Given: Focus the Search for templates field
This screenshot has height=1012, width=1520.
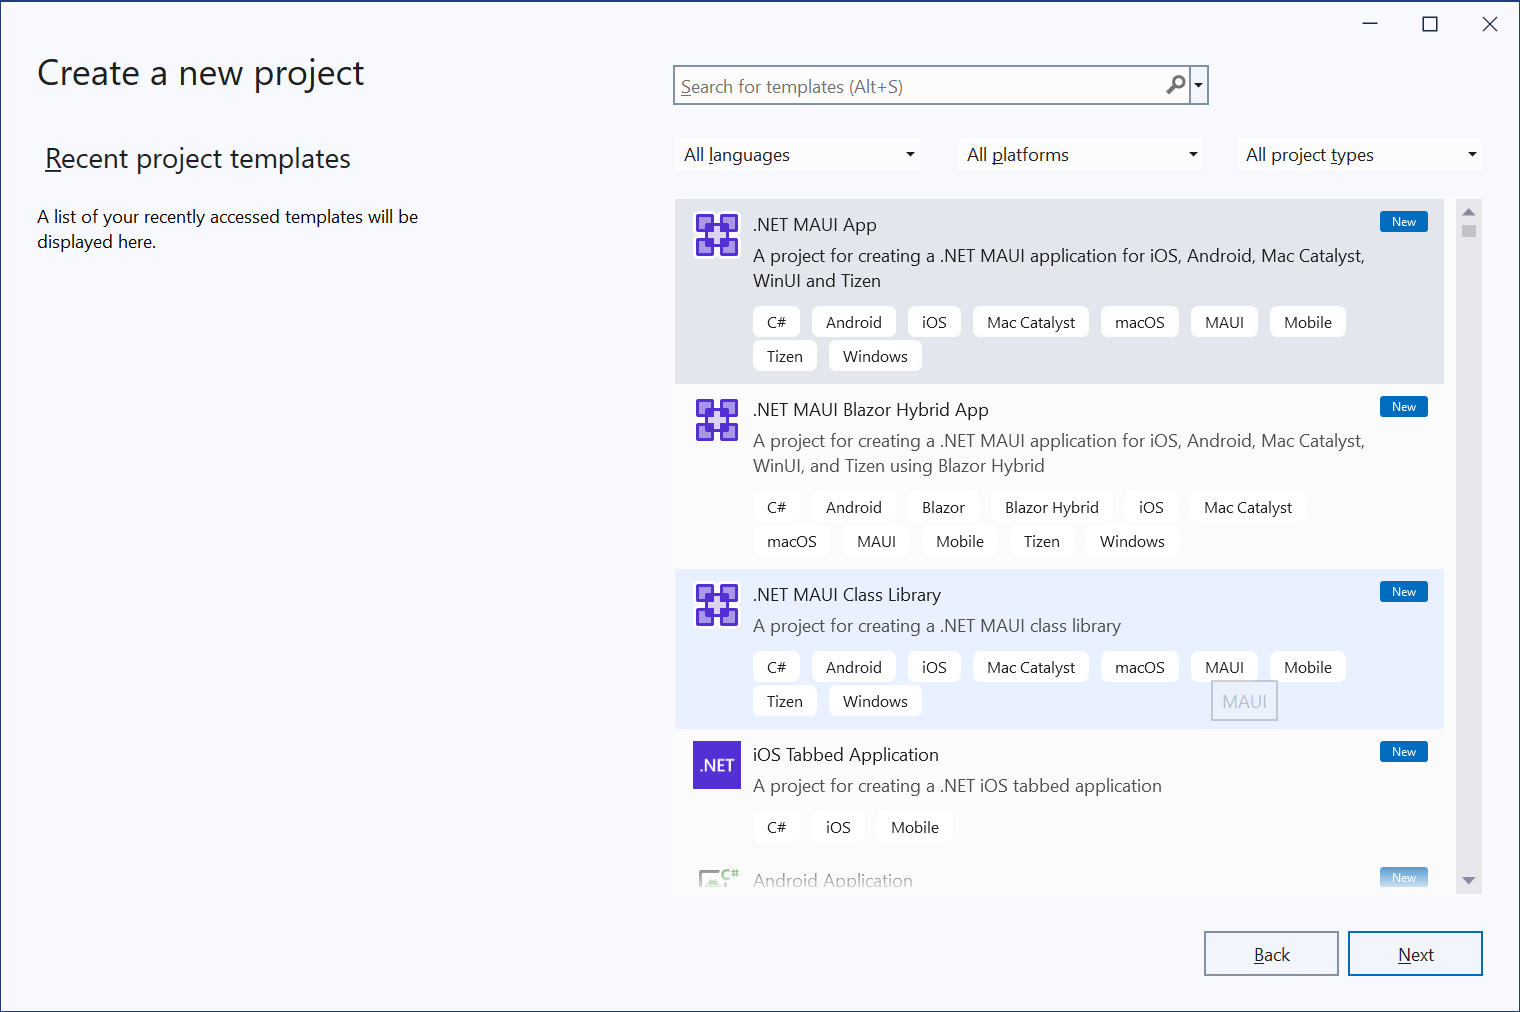Looking at the screenshot, I should (920, 86).
